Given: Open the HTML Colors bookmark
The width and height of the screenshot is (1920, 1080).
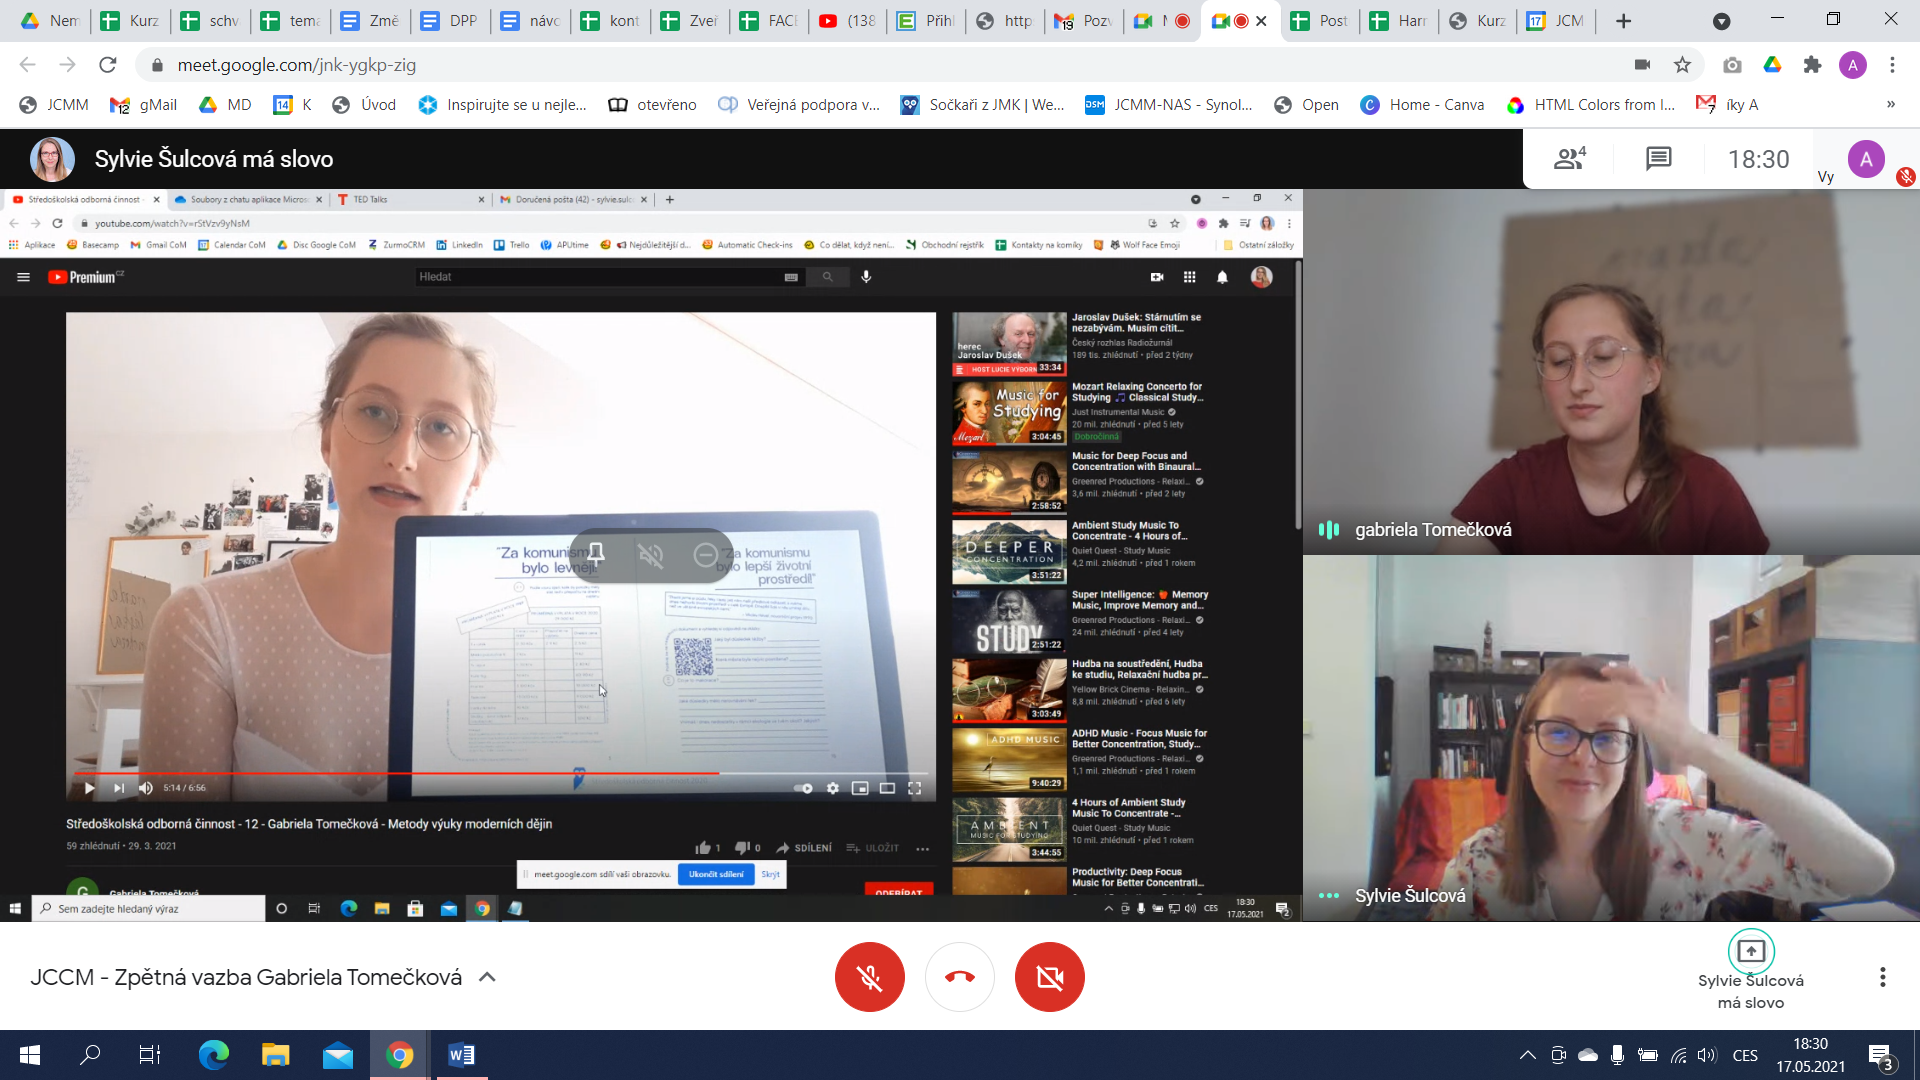Looking at the screenshot, I should 1591,104.
